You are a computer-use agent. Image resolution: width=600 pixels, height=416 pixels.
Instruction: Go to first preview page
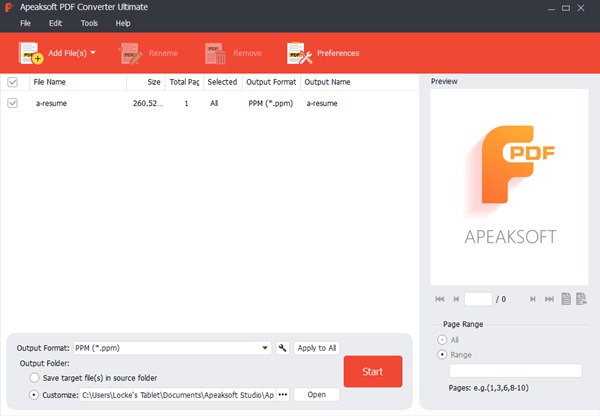[440, 299]
